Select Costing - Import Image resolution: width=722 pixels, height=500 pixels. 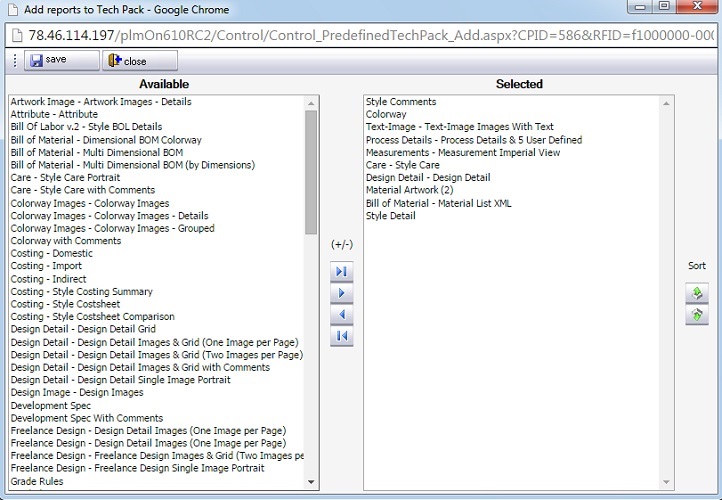[x=46, y=266]
